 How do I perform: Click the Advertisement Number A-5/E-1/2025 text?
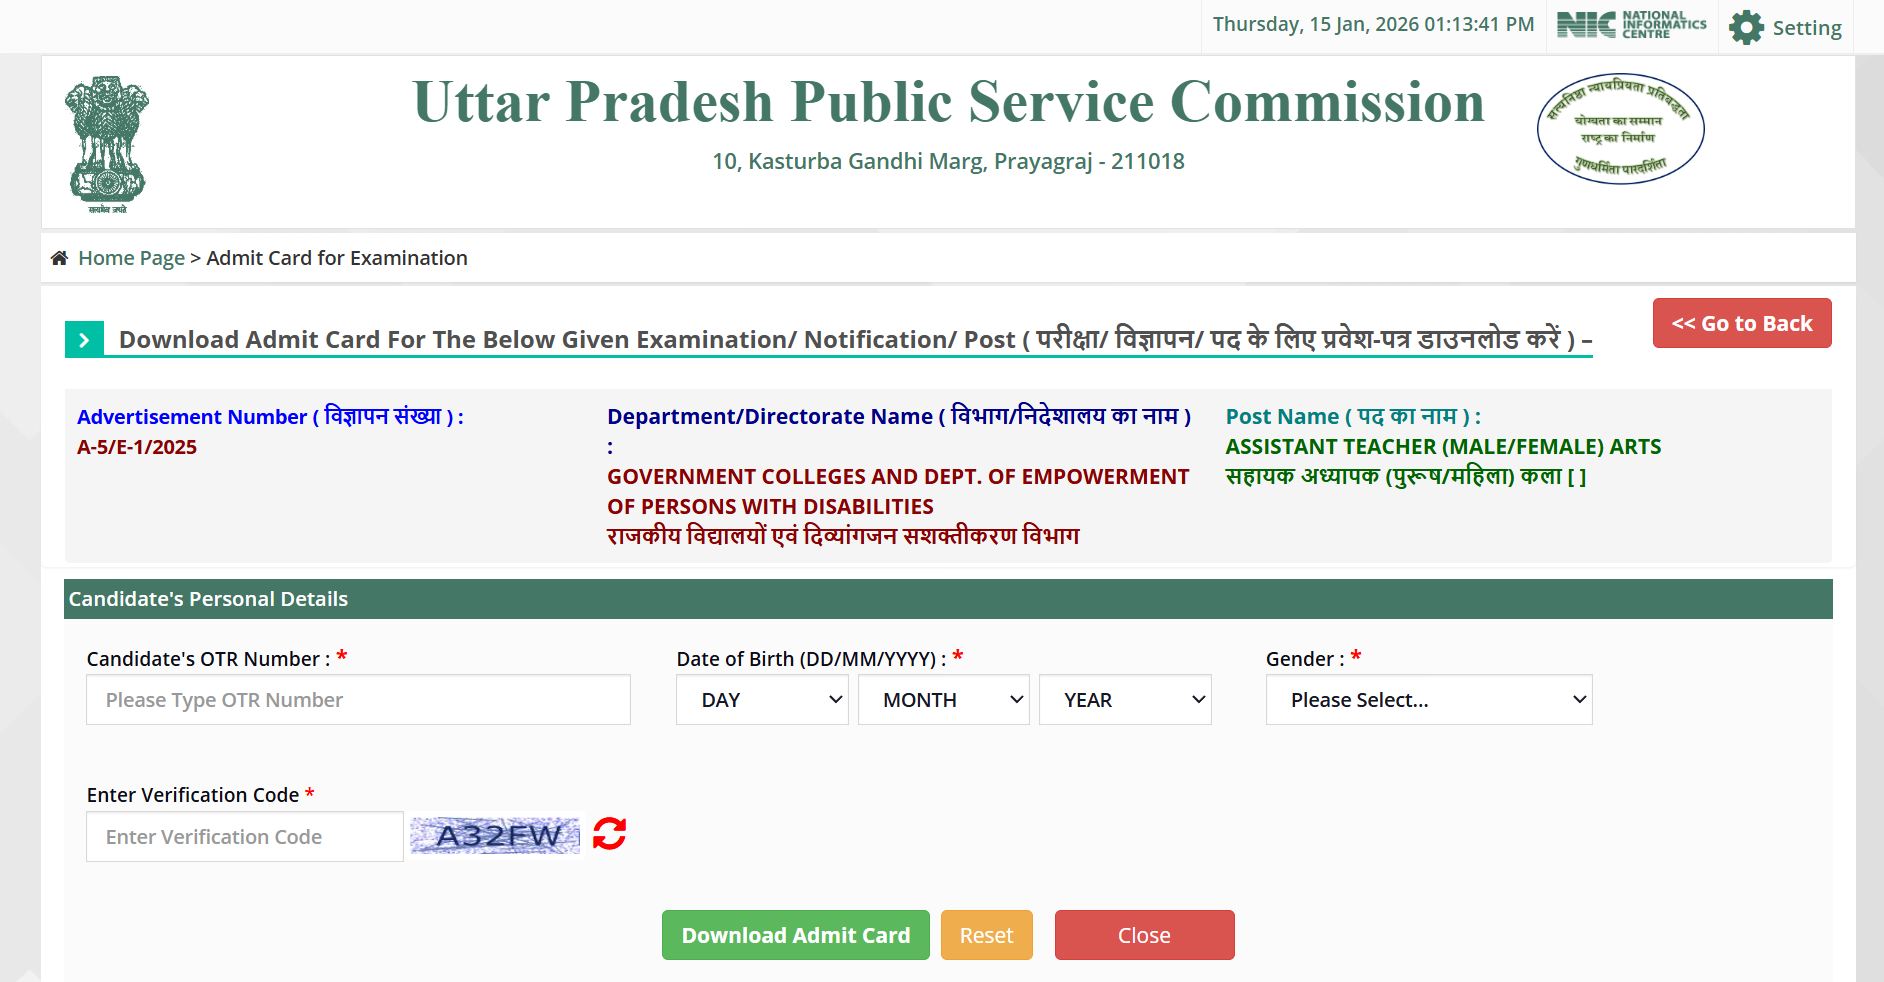(137, 447)
